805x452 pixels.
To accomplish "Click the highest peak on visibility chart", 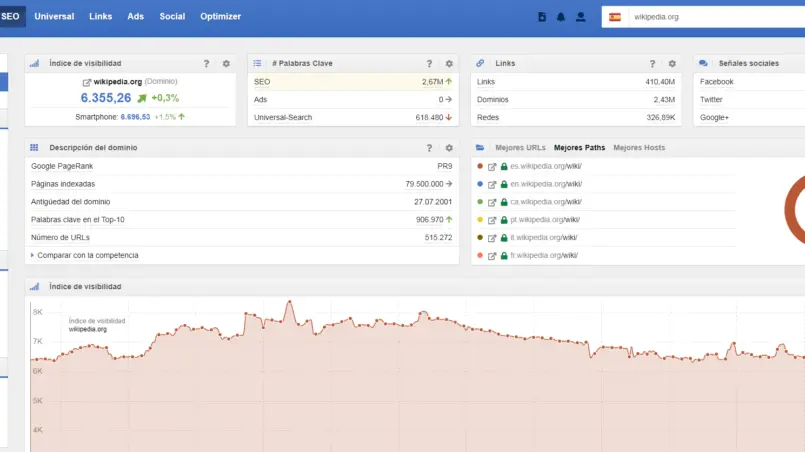I will (290, 302).
